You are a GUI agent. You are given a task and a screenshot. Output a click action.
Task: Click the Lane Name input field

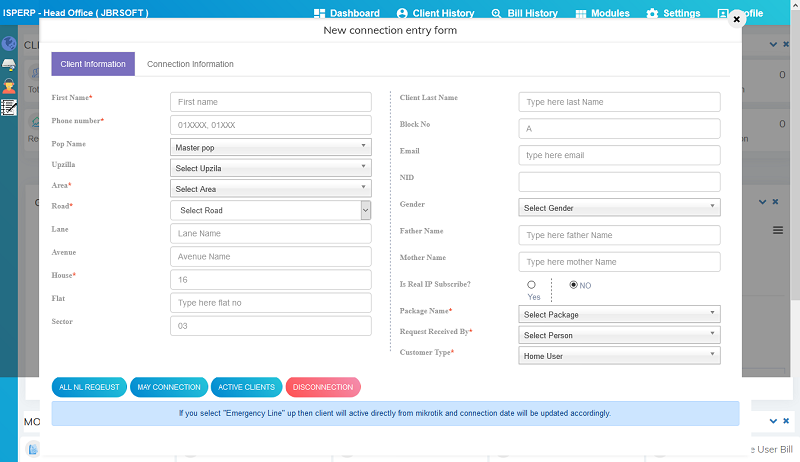pyautogui.click(x=270, y=234)
